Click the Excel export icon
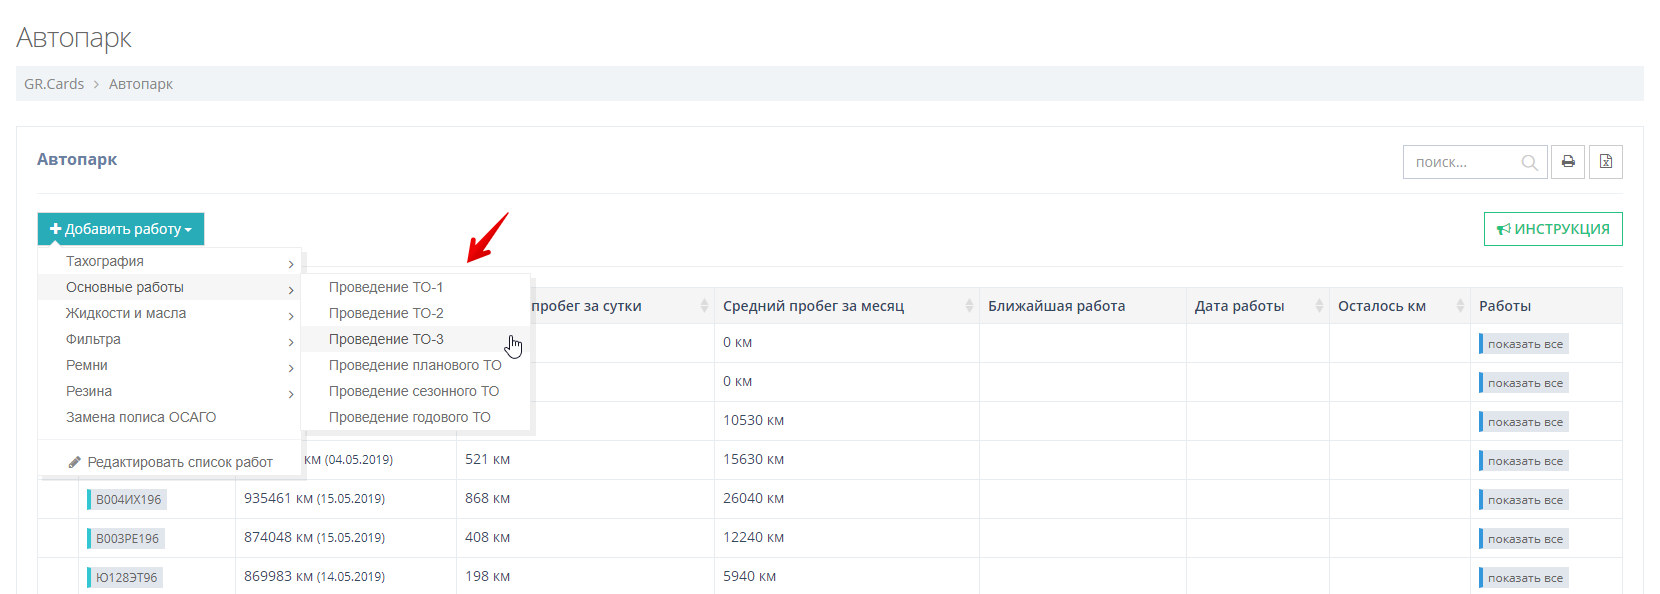The height and width of the screenshot is (594, 1660). (1605, 162)
